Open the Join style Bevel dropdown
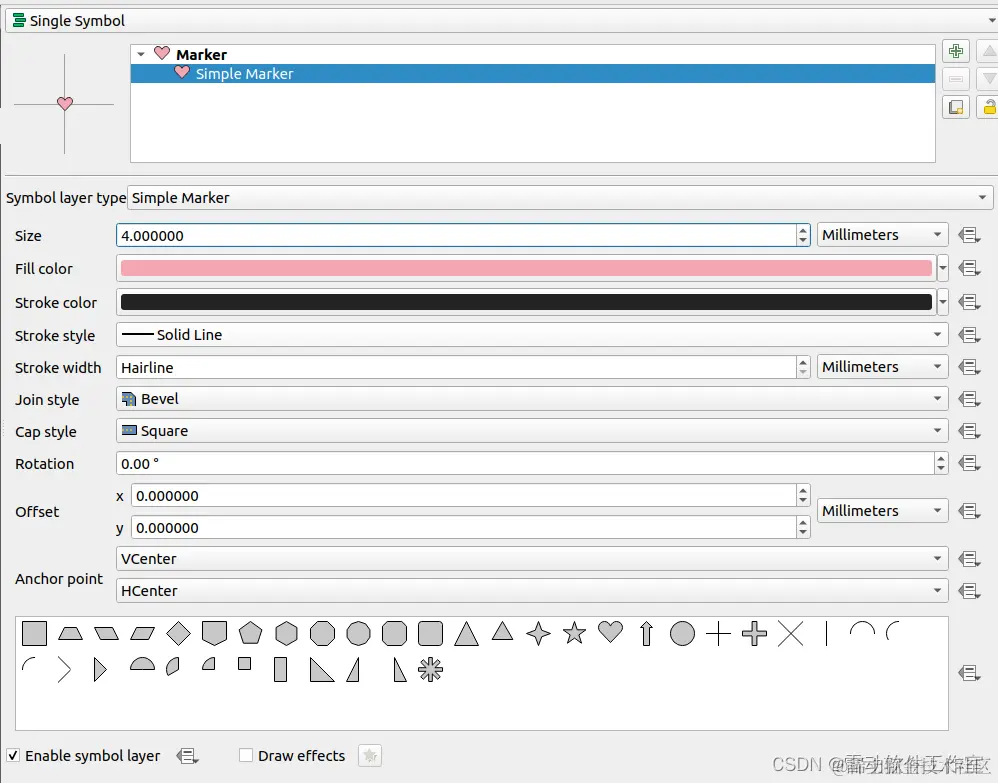The width and height of the screenshot is (998, 783). coord(532,399)
